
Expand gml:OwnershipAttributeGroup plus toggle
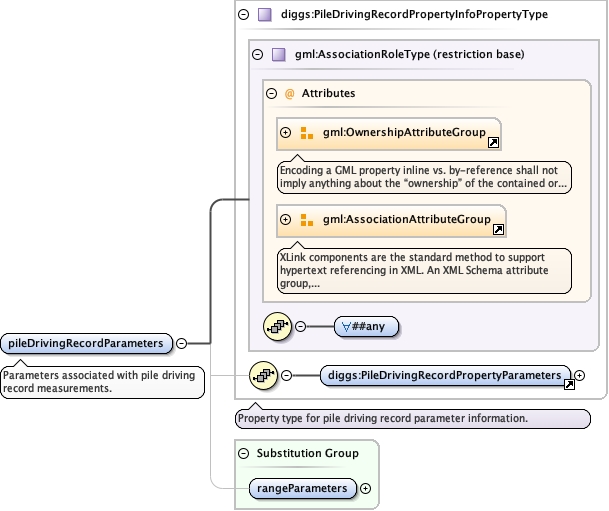pyautogui.click(x=285, y=132)
